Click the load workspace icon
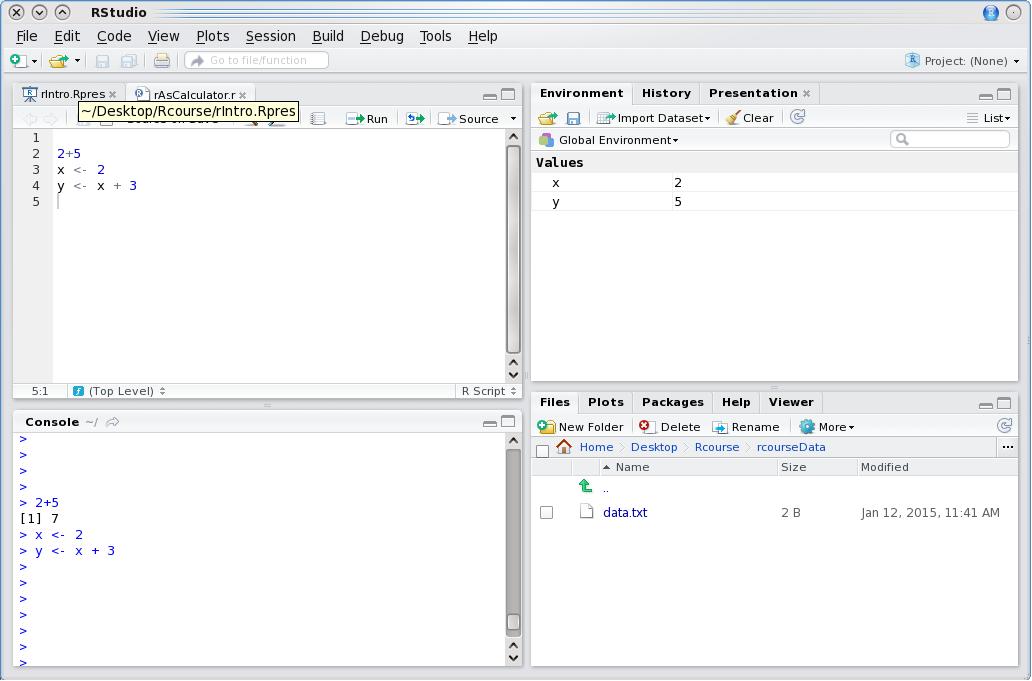 coord(548,118)
